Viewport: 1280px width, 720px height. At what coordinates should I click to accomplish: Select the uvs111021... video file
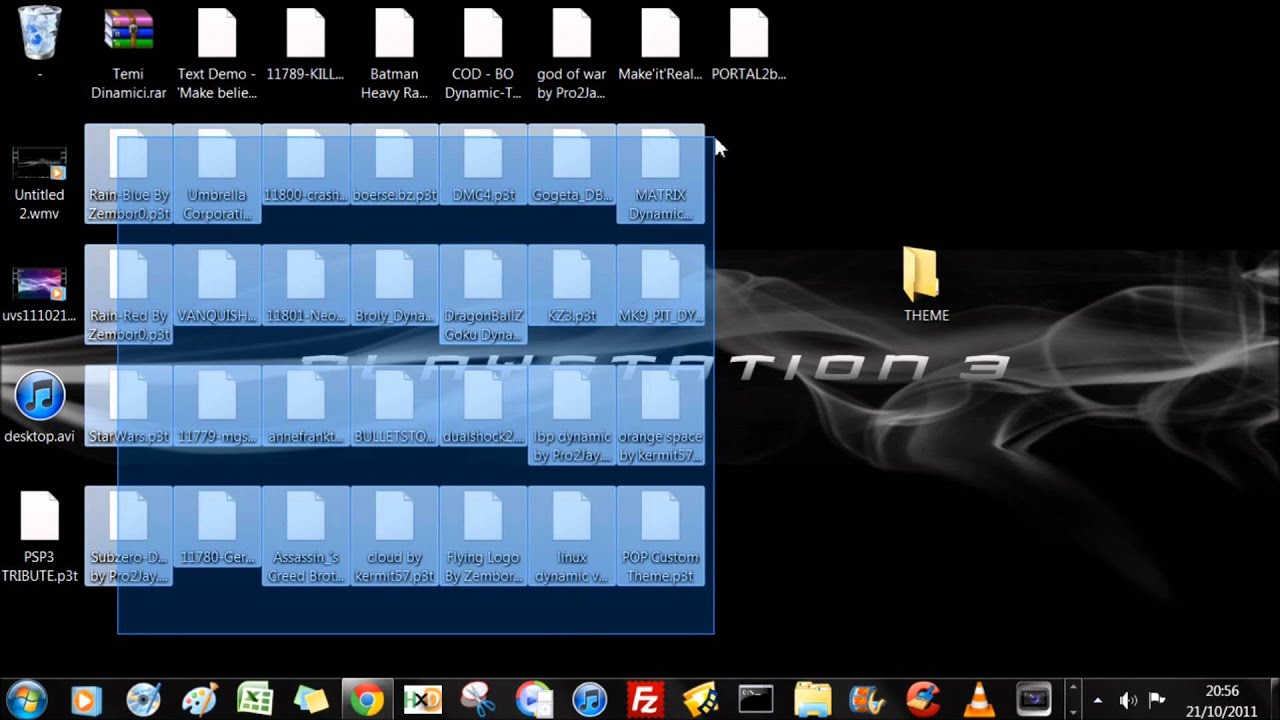pos(39,295)
